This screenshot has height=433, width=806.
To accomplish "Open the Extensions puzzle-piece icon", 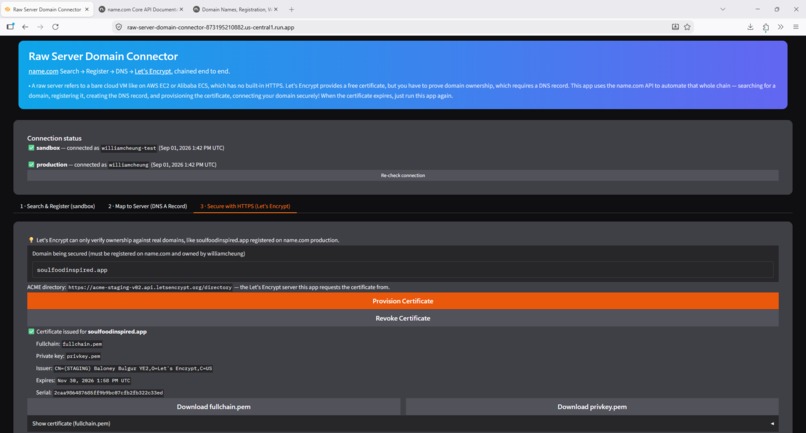I will [x=765, y=27].
